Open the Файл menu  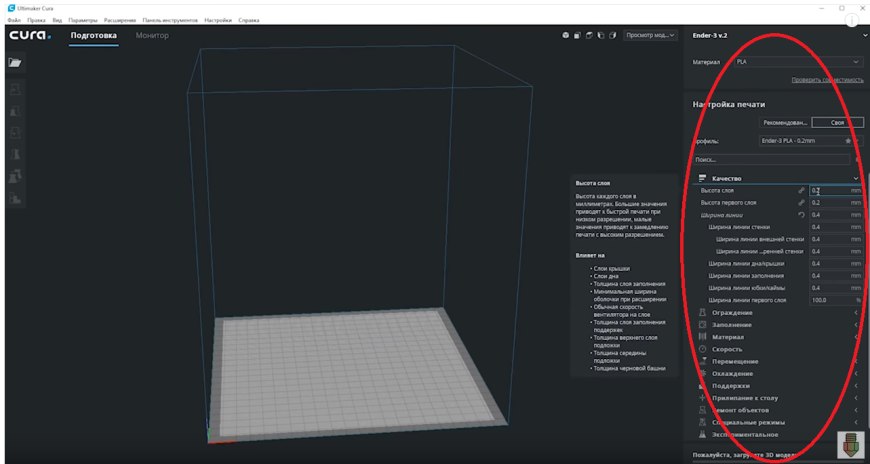(14, 20)
